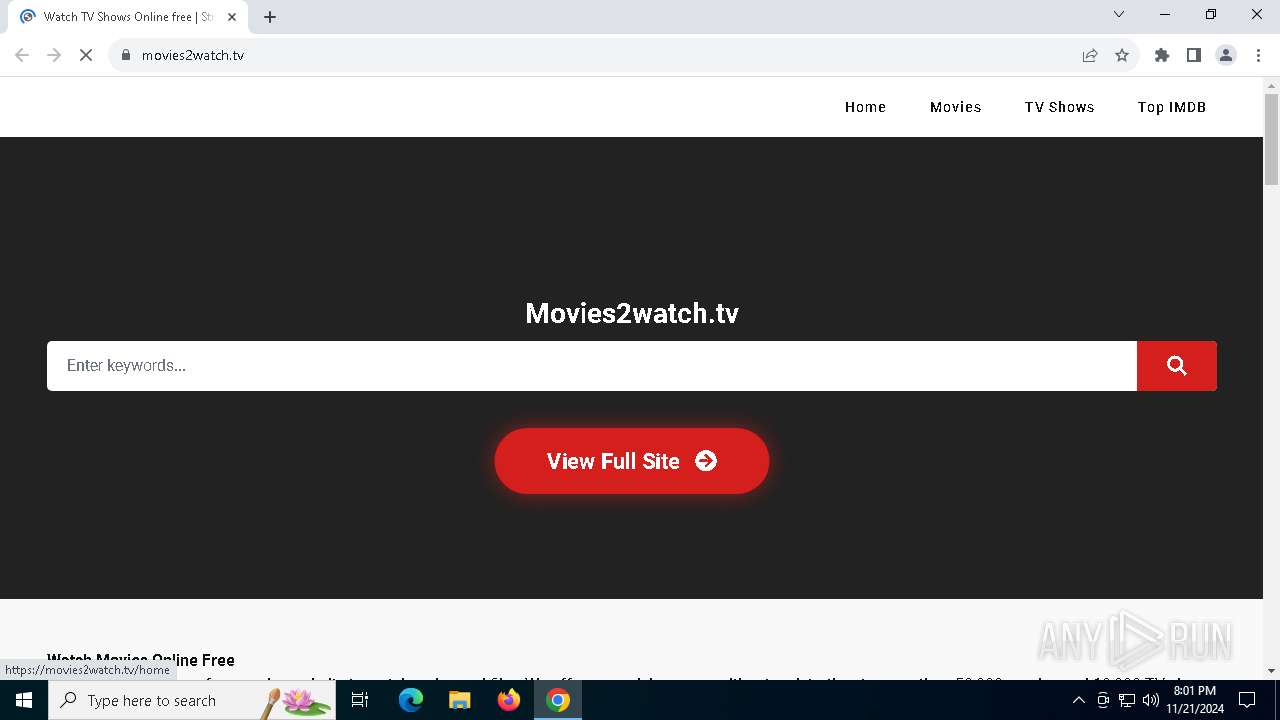Open the tab search chevron
The image size is (1280, 720).
(1119, 14)
